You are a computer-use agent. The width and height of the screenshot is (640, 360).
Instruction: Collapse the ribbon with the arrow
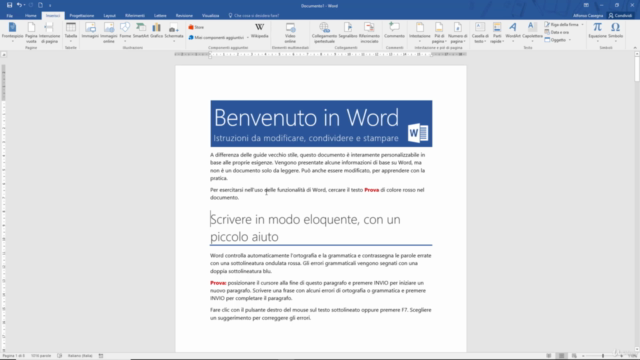pyautogui.click(x=635, y=48)
